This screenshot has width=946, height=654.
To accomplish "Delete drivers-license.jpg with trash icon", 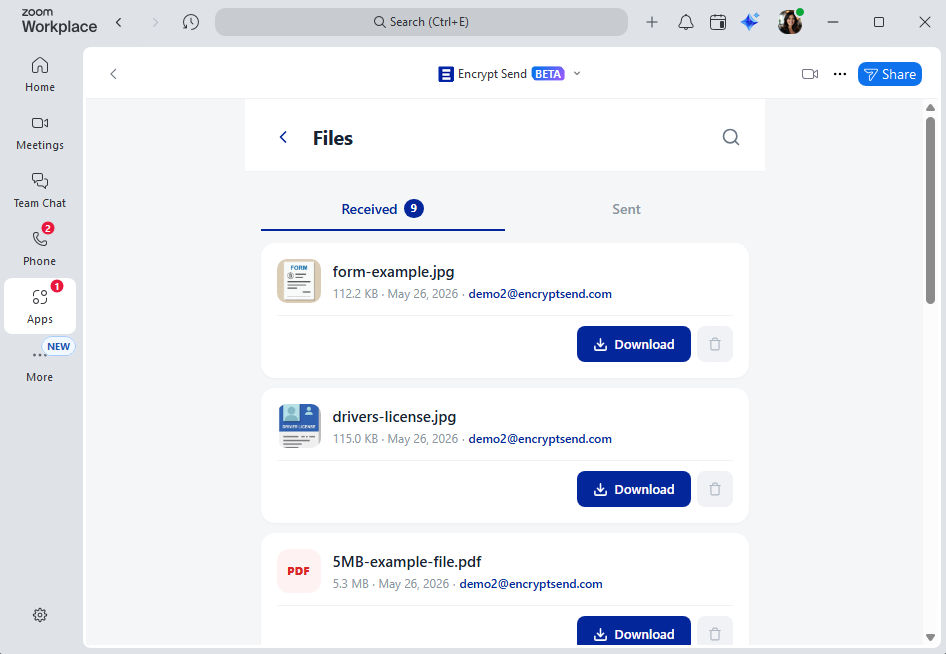I will click(x=715, y=489).
